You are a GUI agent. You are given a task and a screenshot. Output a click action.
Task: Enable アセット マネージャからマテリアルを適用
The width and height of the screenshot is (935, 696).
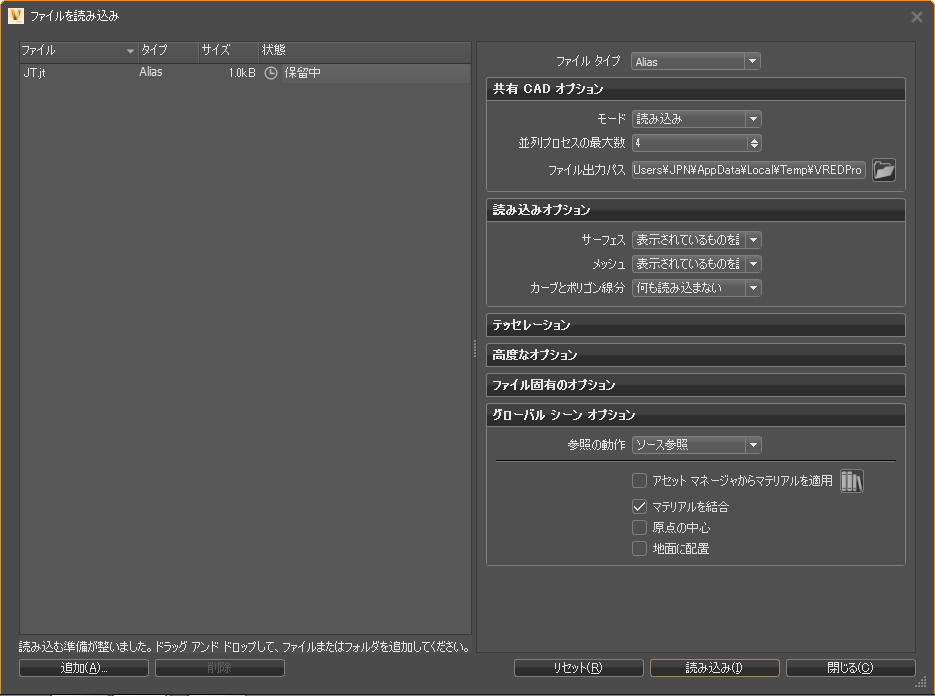click(639, 481)
